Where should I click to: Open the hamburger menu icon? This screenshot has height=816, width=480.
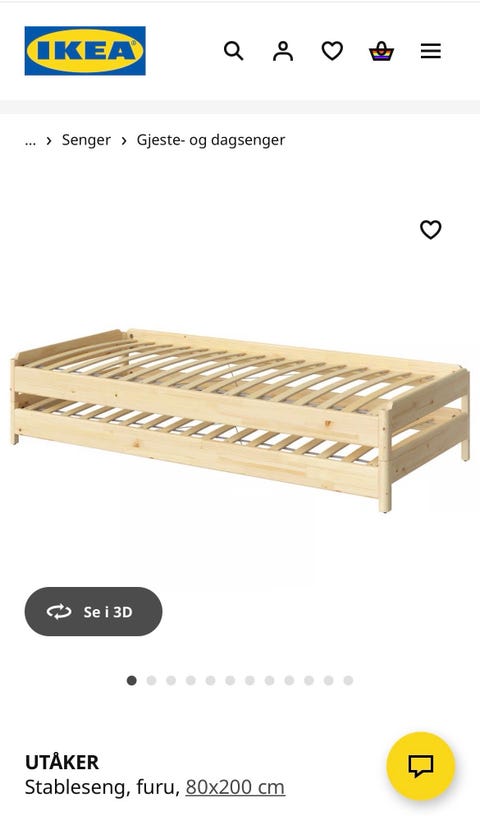(431, 51)
